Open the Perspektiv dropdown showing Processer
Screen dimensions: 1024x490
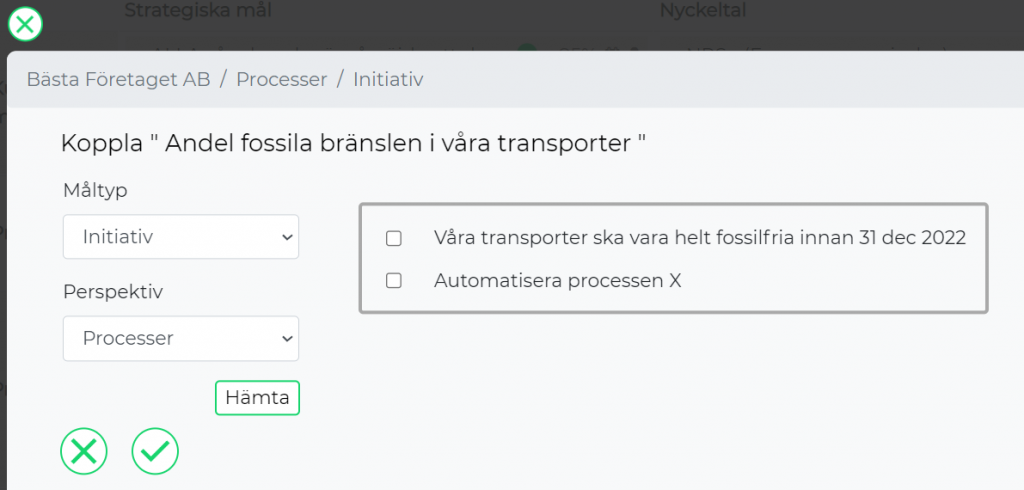pyautogui.click(x=181, y=338)
